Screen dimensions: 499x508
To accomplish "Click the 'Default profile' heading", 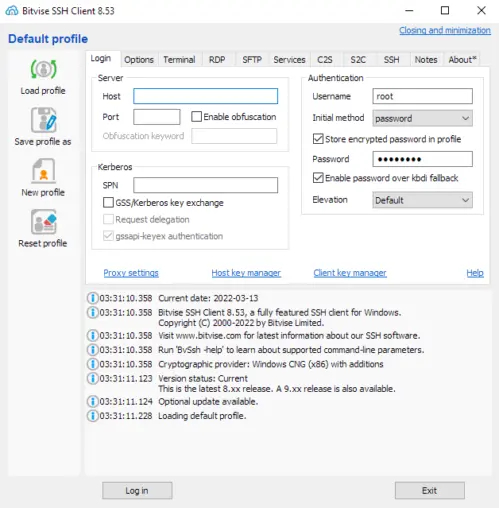I will (48, 39).
